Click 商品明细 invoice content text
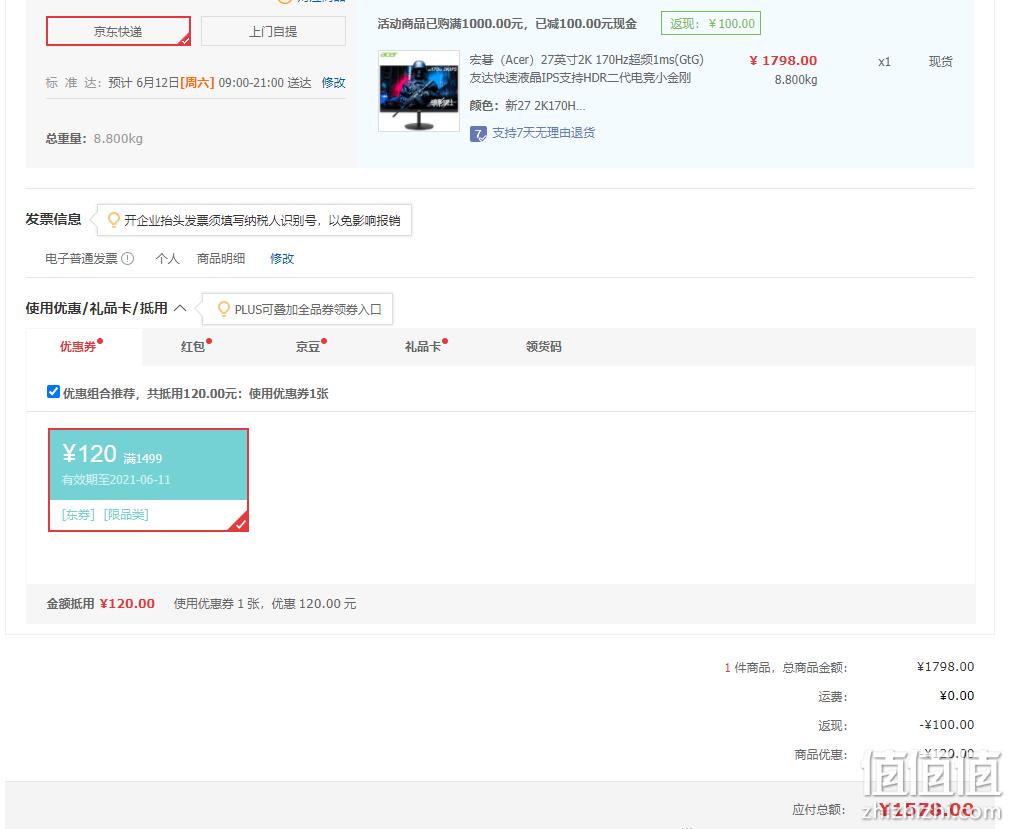The width and height of the screenshot is (1011, 829). pos(221,258)
